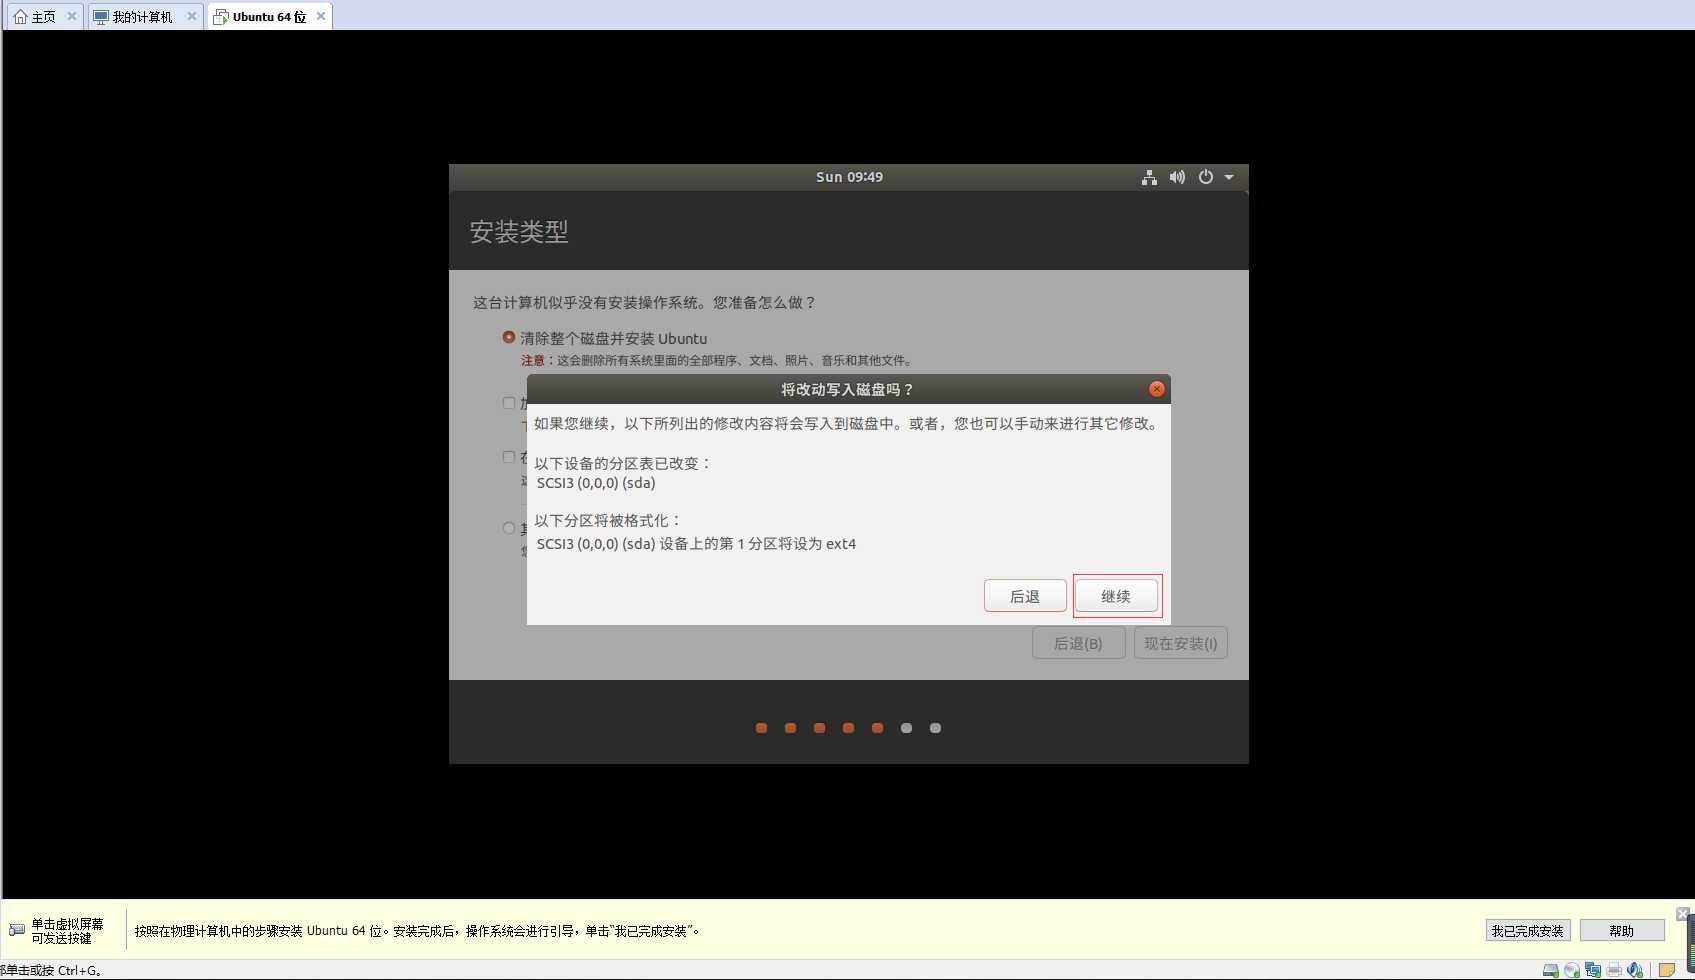Close the 将改动写入磁盘吗 dialog

(1156, 389)
